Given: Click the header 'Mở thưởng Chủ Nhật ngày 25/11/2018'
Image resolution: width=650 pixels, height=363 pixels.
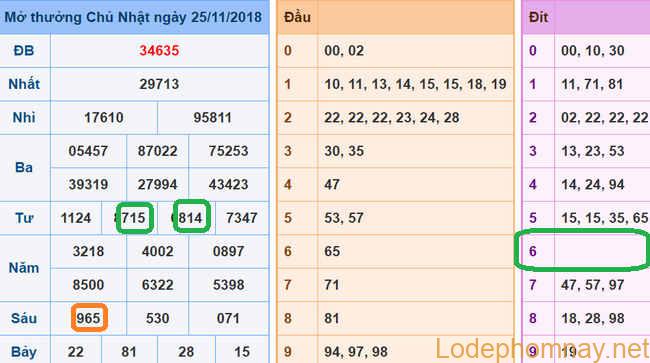Looking at the screenshot, I should 133,17.
